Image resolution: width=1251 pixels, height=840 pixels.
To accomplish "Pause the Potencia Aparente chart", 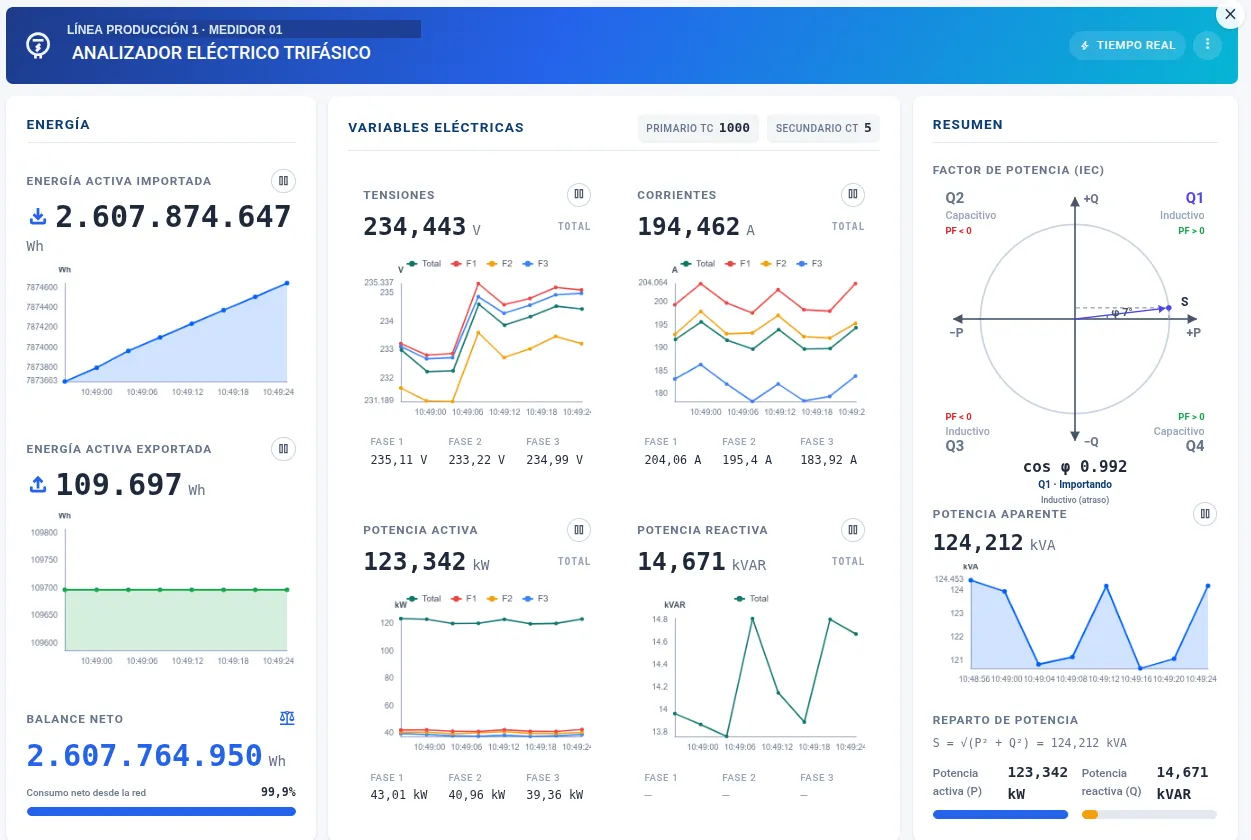I will 1205,513.
